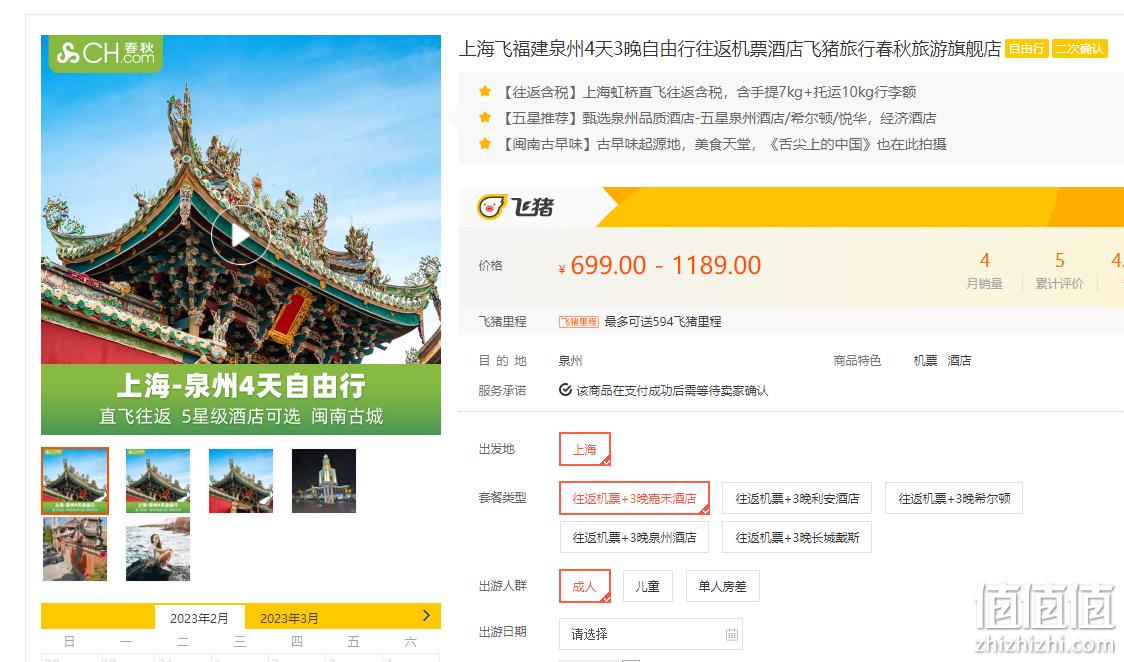This screenshot has height=662, width=1124.
Task: Go to next calendar month arrow
Action: point(427,615)
